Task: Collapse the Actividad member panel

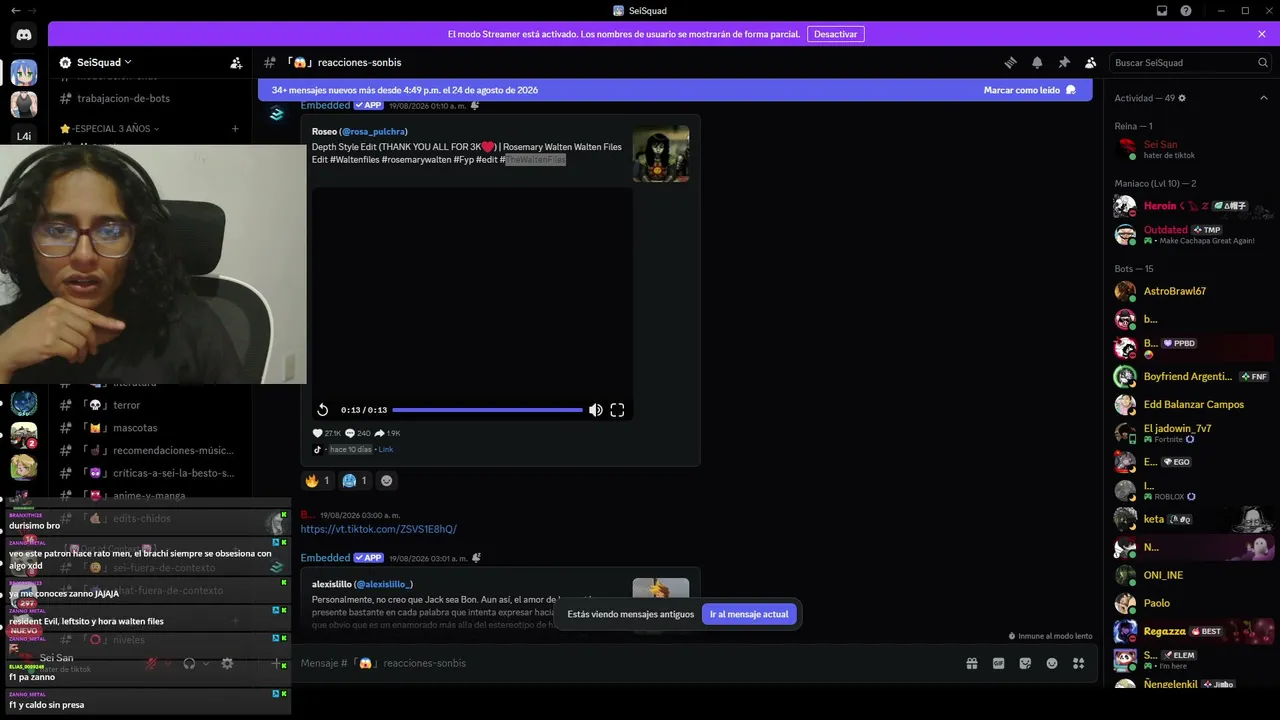Action: (1263, 98)
